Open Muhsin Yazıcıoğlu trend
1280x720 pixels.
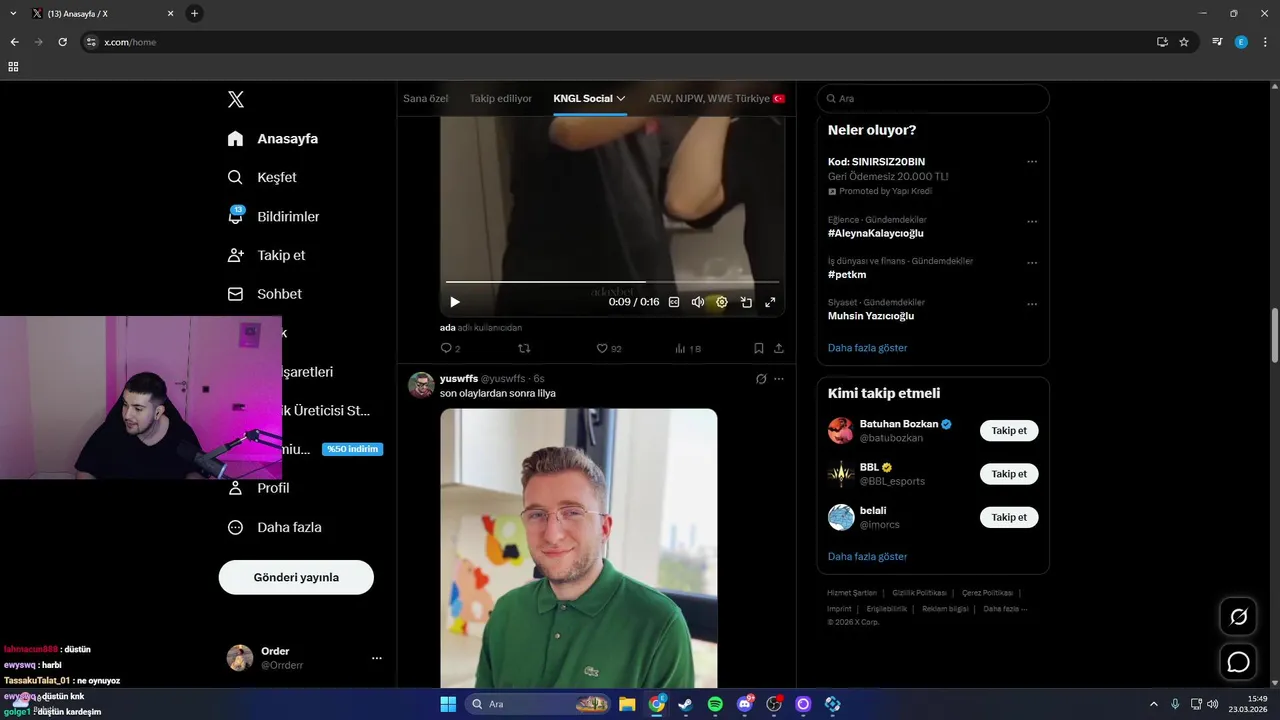[871, 316]
